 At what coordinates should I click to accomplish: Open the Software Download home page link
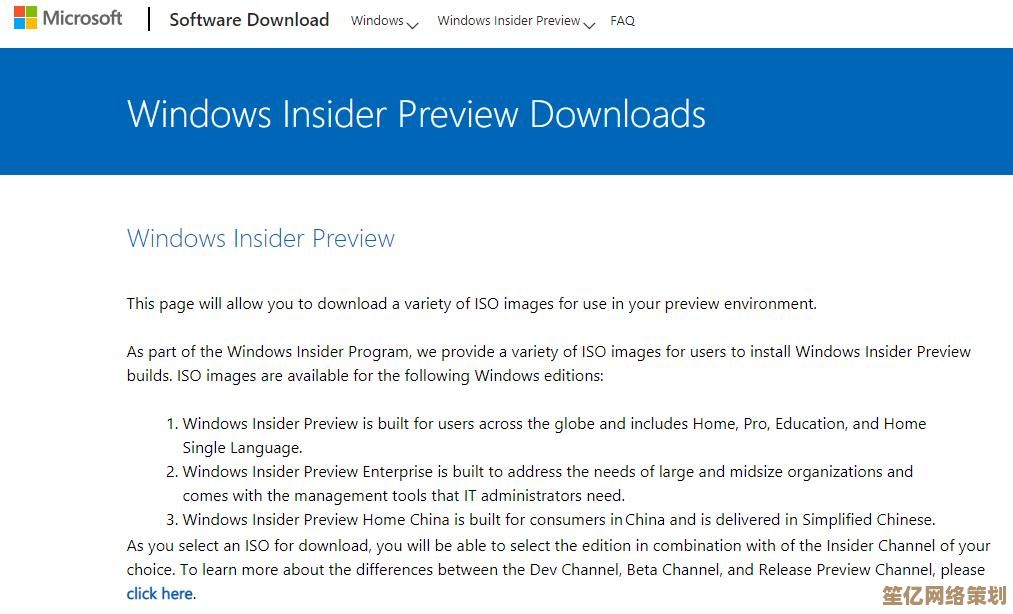coord(249,19)
